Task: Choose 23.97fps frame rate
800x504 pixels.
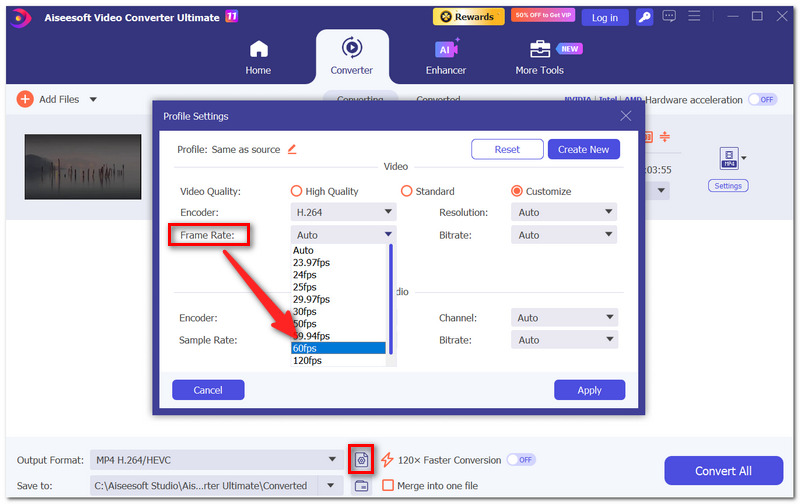Action: 339,263
